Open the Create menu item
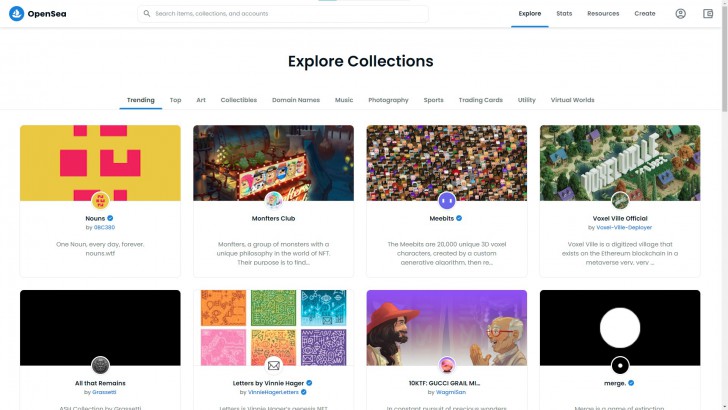 click(645, 13)
